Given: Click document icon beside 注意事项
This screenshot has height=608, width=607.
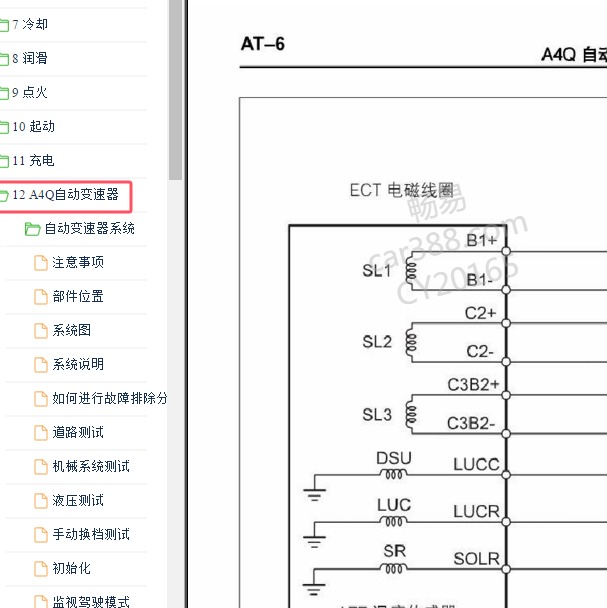Looking at the screenshot, I should coord(41,263).
